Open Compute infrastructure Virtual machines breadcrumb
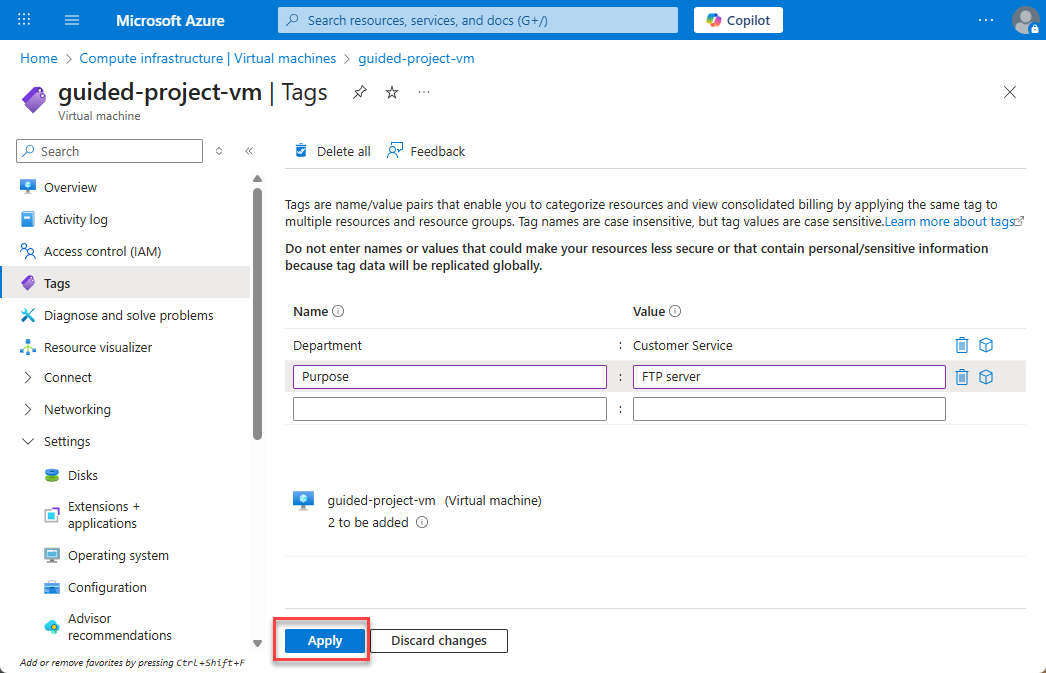Viewport: 1046px width, 673px height. [x=207, y=59]
